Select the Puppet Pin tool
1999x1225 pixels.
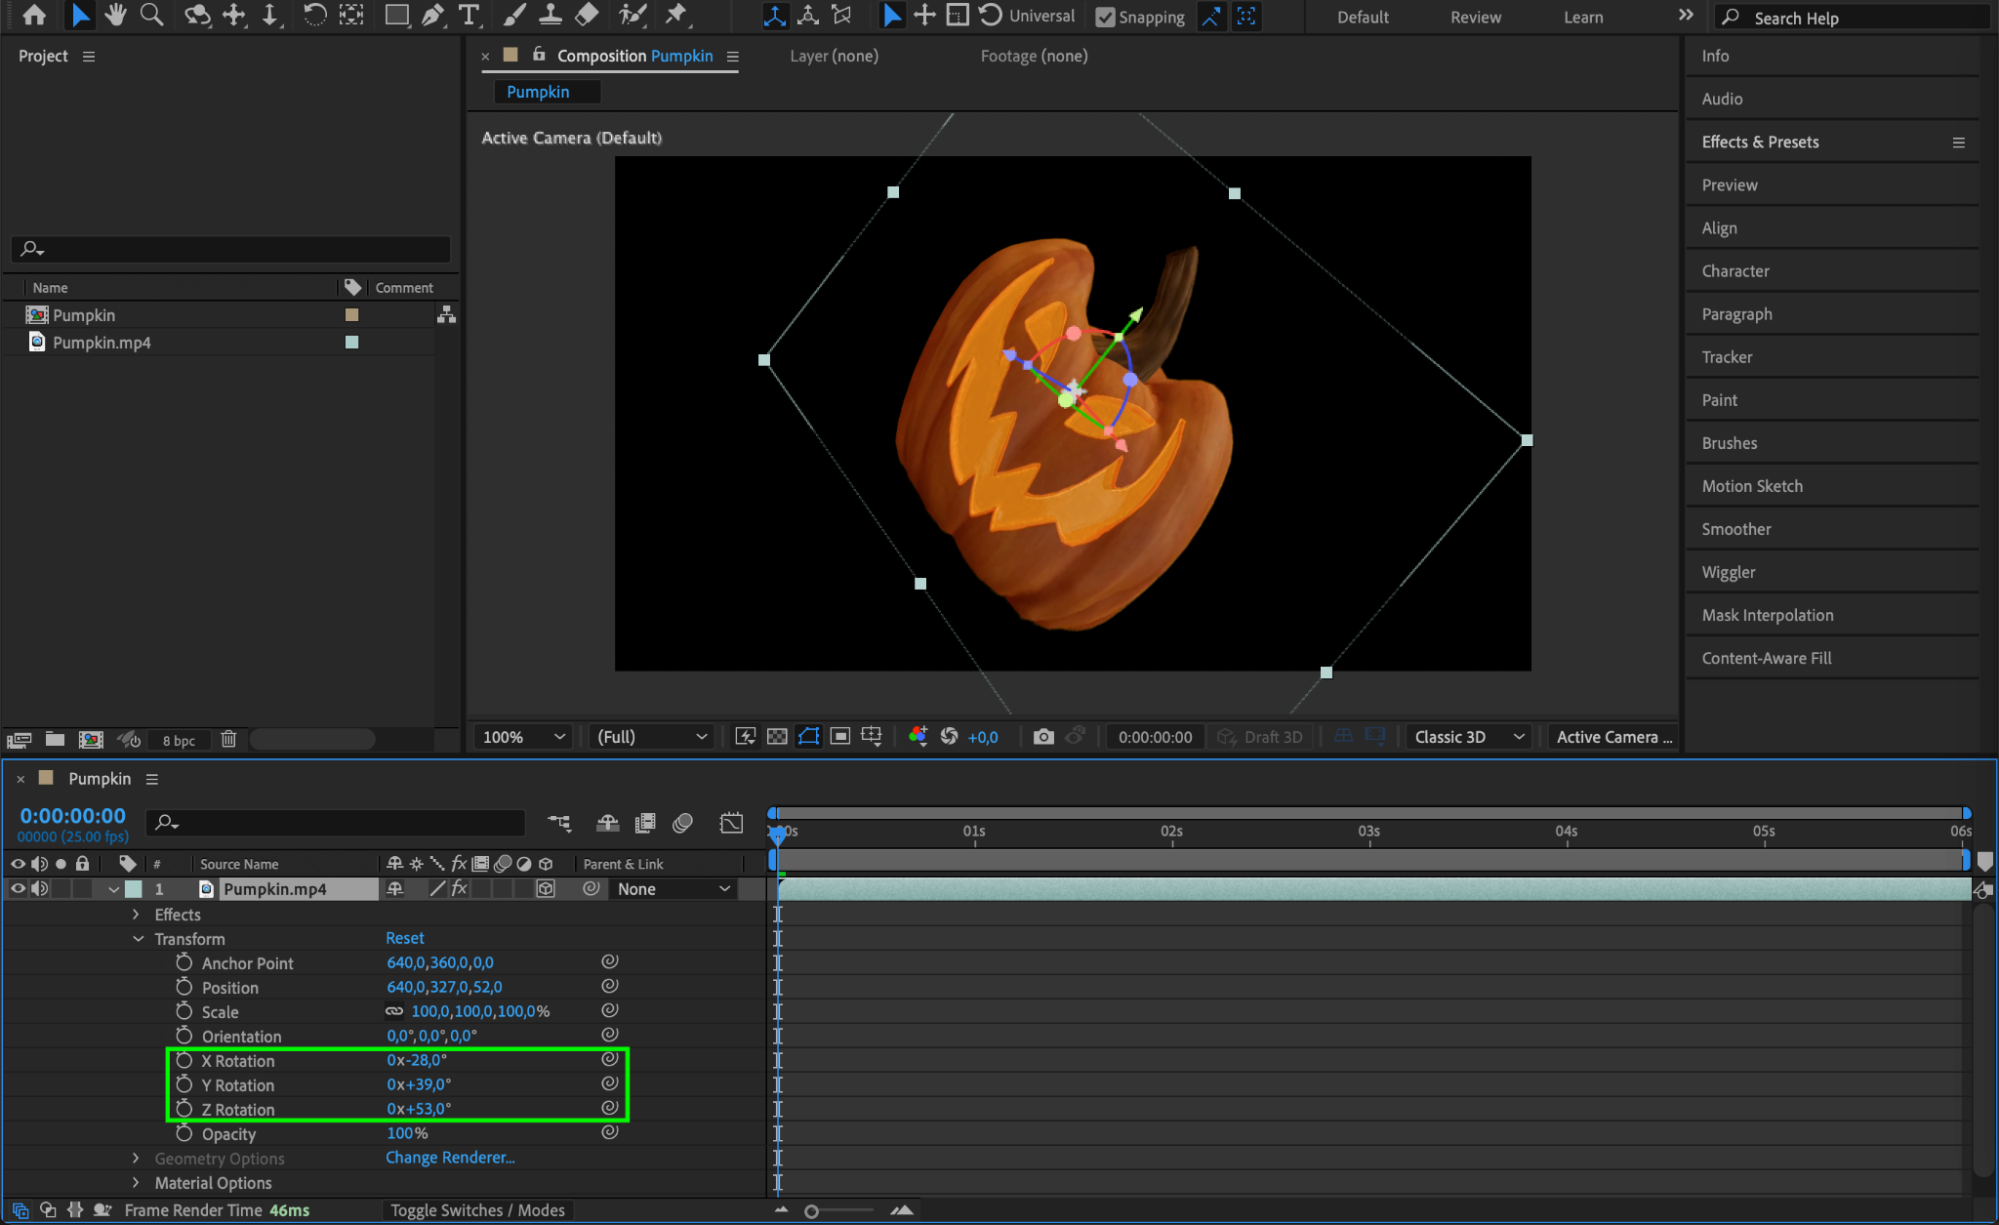(677, 15)
